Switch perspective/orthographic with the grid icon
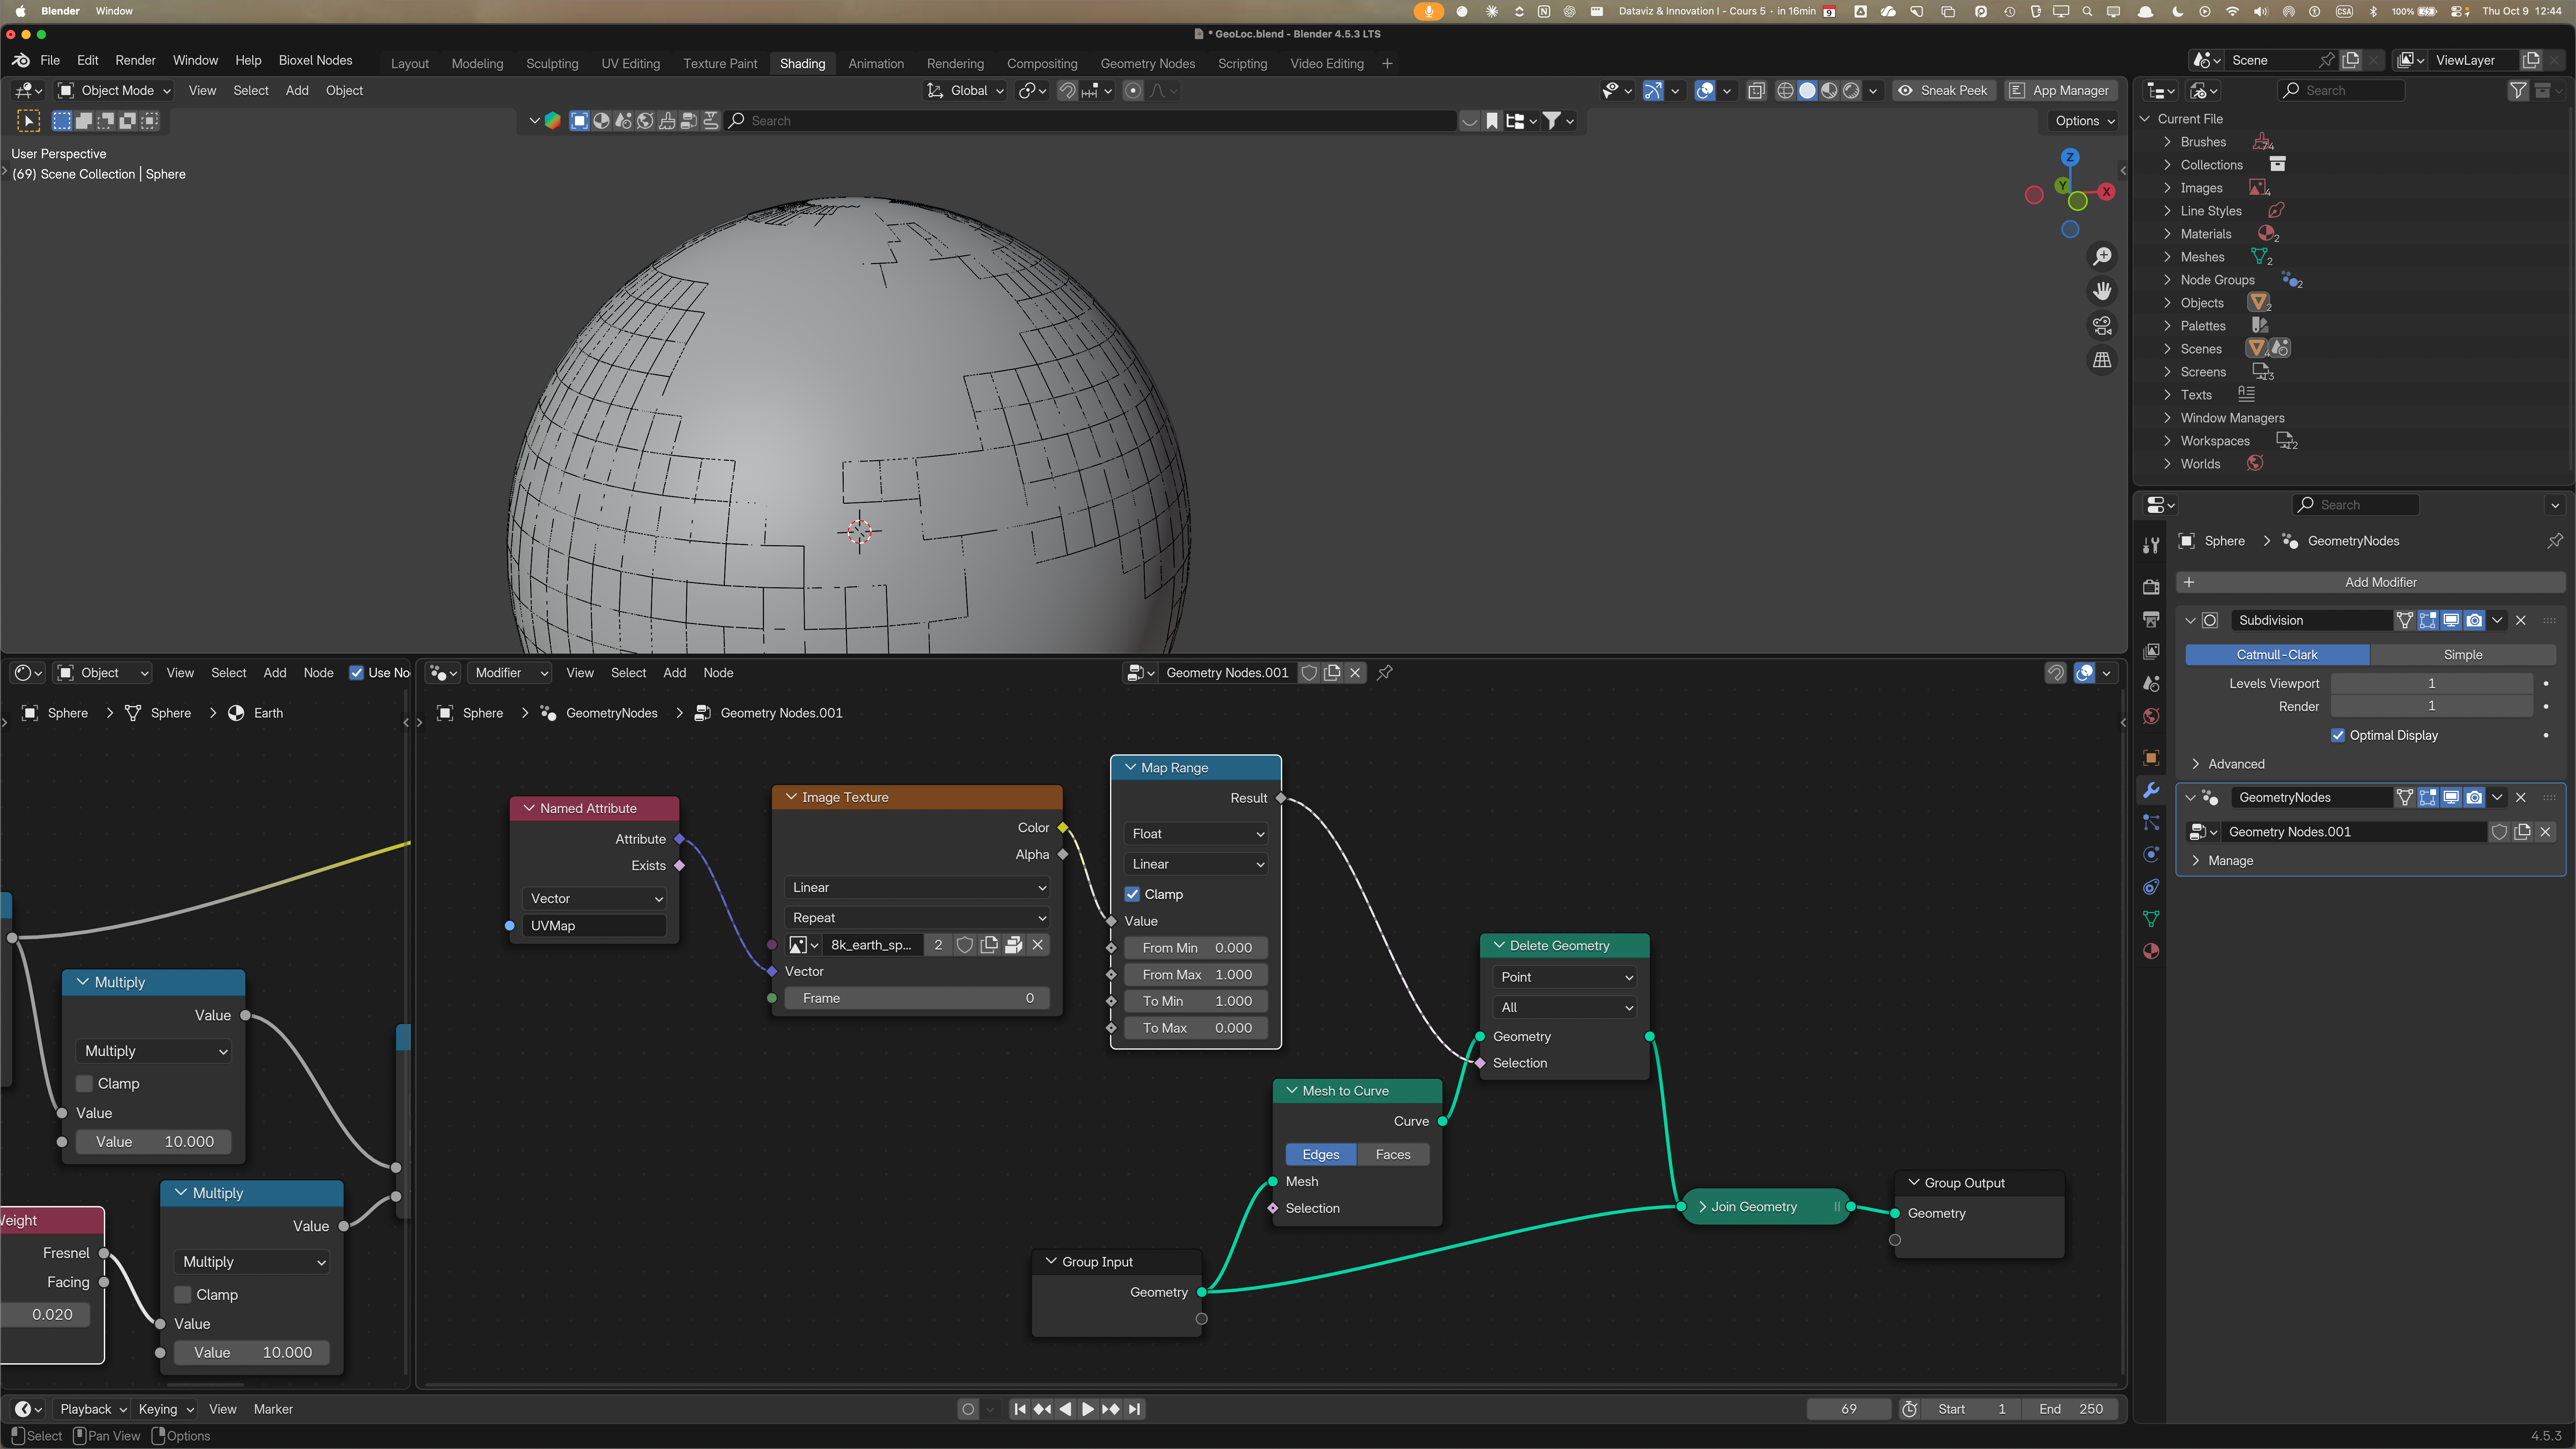 coord(2102,360)
